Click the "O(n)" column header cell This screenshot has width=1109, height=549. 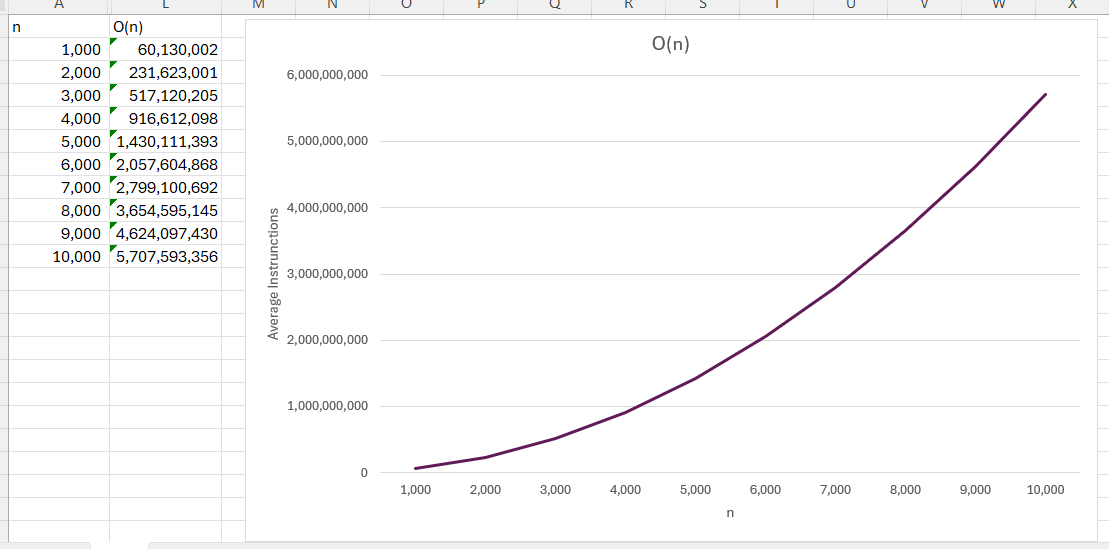[x=166, y=27]
